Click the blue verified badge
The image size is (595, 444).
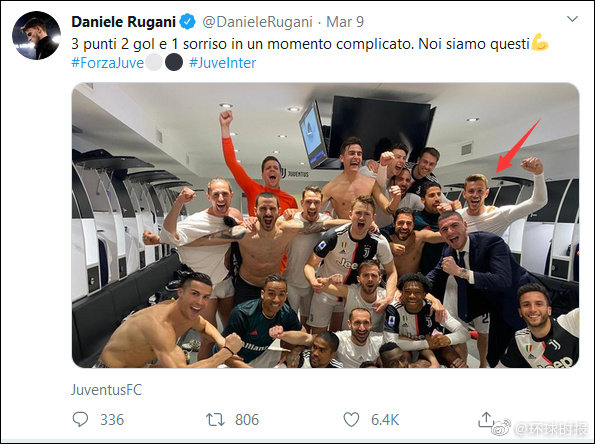click(187, 22)
